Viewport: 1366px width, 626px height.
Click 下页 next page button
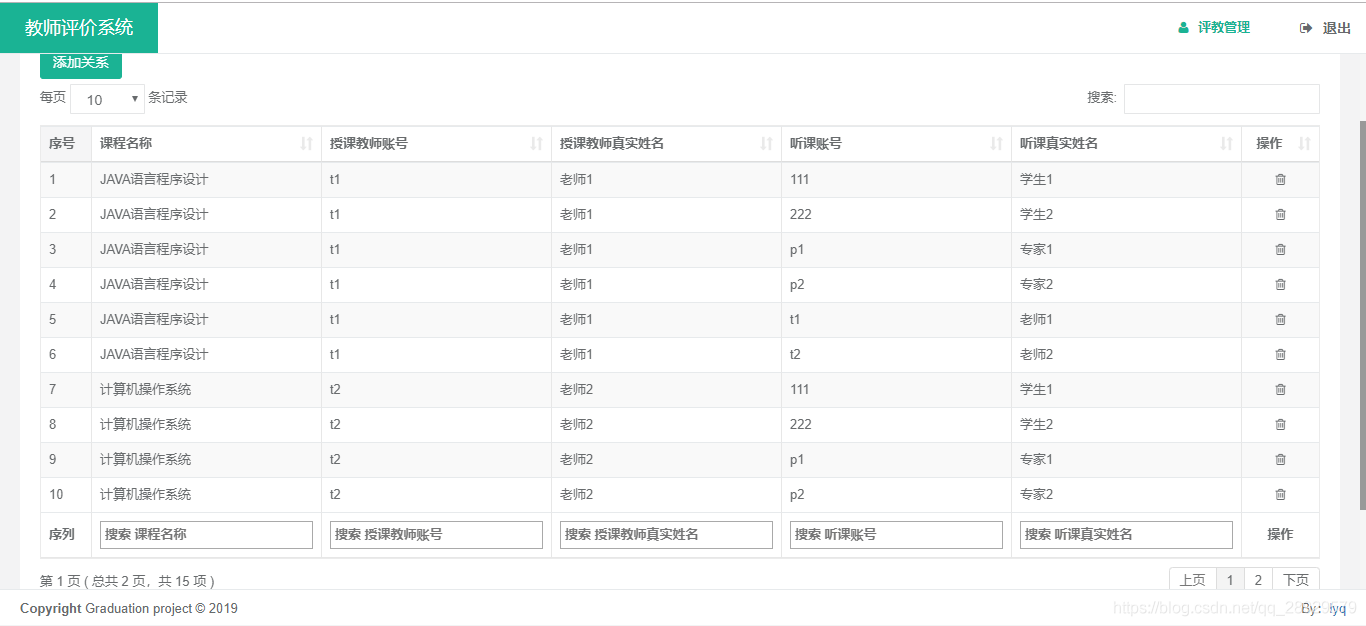pos(1296,580)
